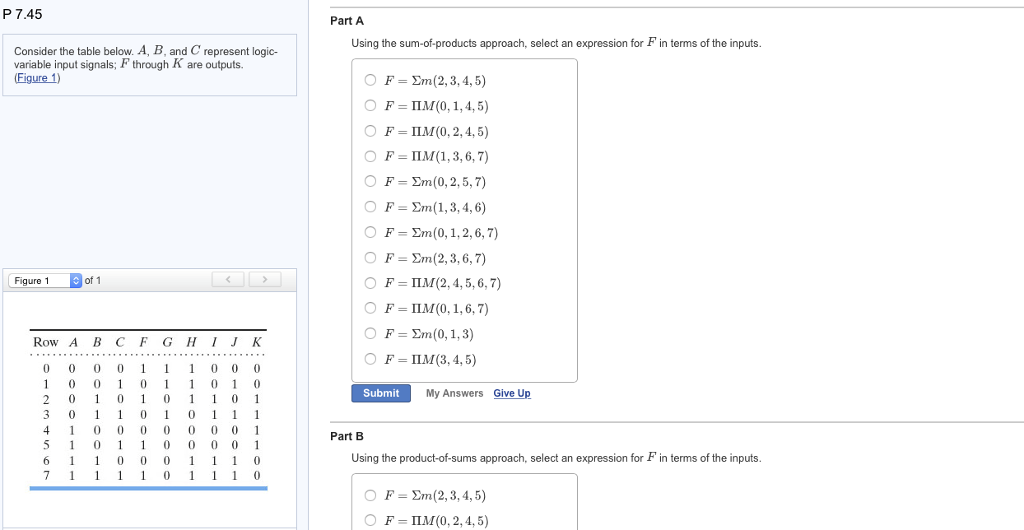Select option F = ΠM(0,1,4,5) in Part A

point(371,106)
